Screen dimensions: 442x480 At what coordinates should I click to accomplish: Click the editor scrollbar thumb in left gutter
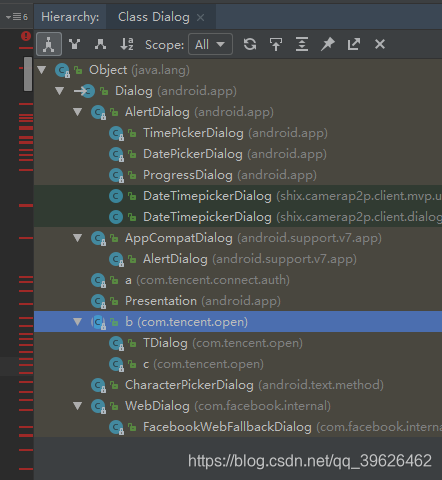pyautogui.click(x=28, y=74)
